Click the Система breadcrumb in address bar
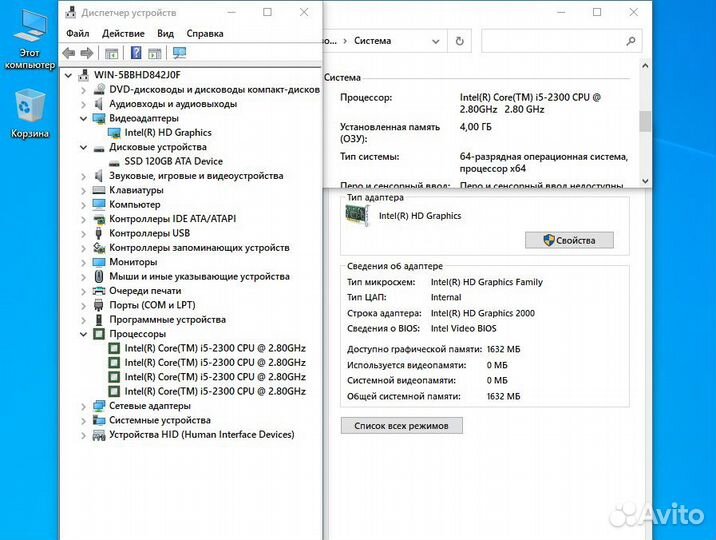The image size is (716, 540). 372,41
